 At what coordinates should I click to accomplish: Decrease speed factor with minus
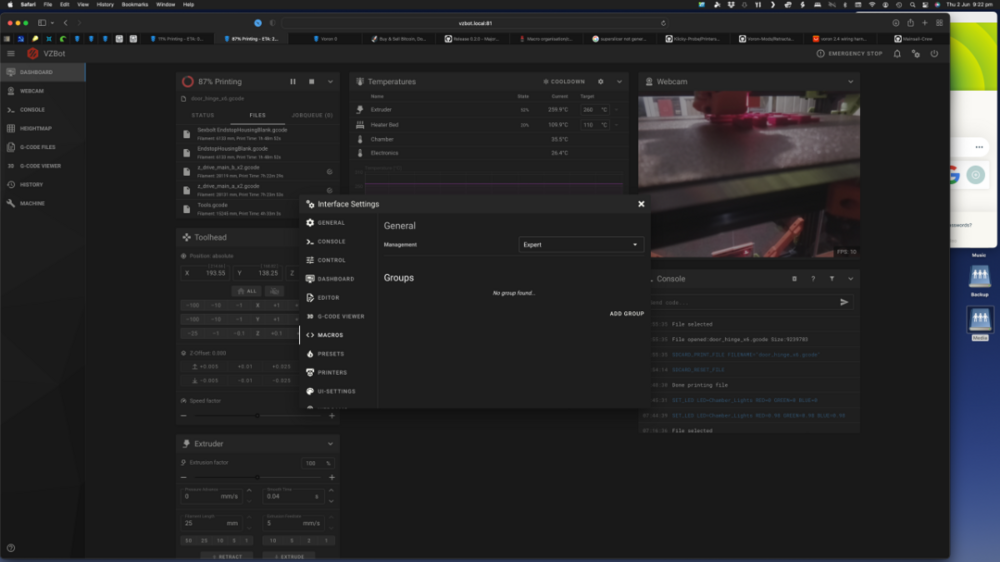184,416
